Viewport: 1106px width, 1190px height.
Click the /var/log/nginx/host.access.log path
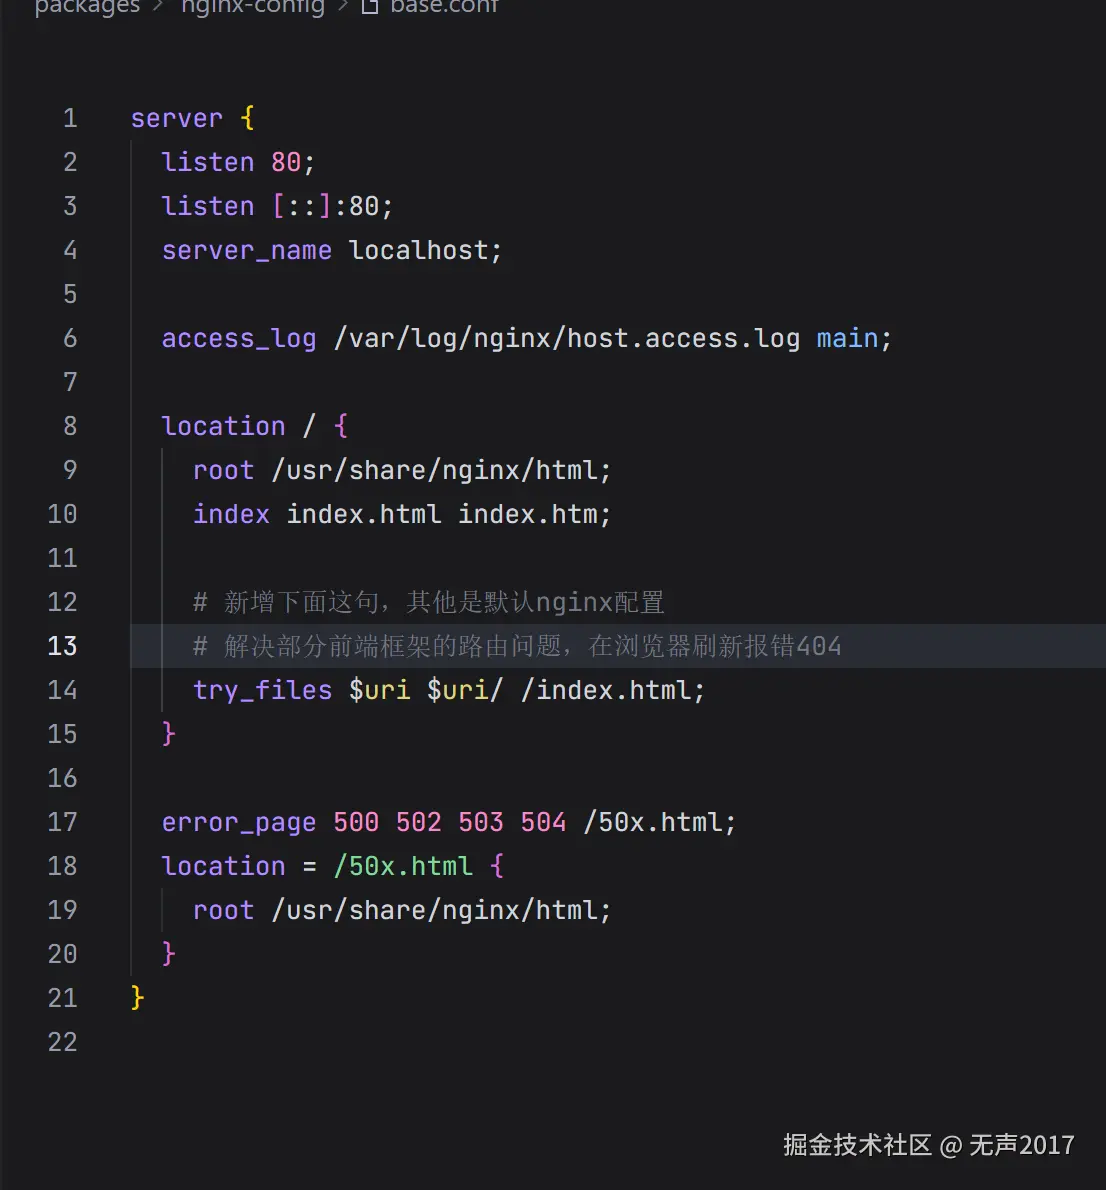[567, 339]
